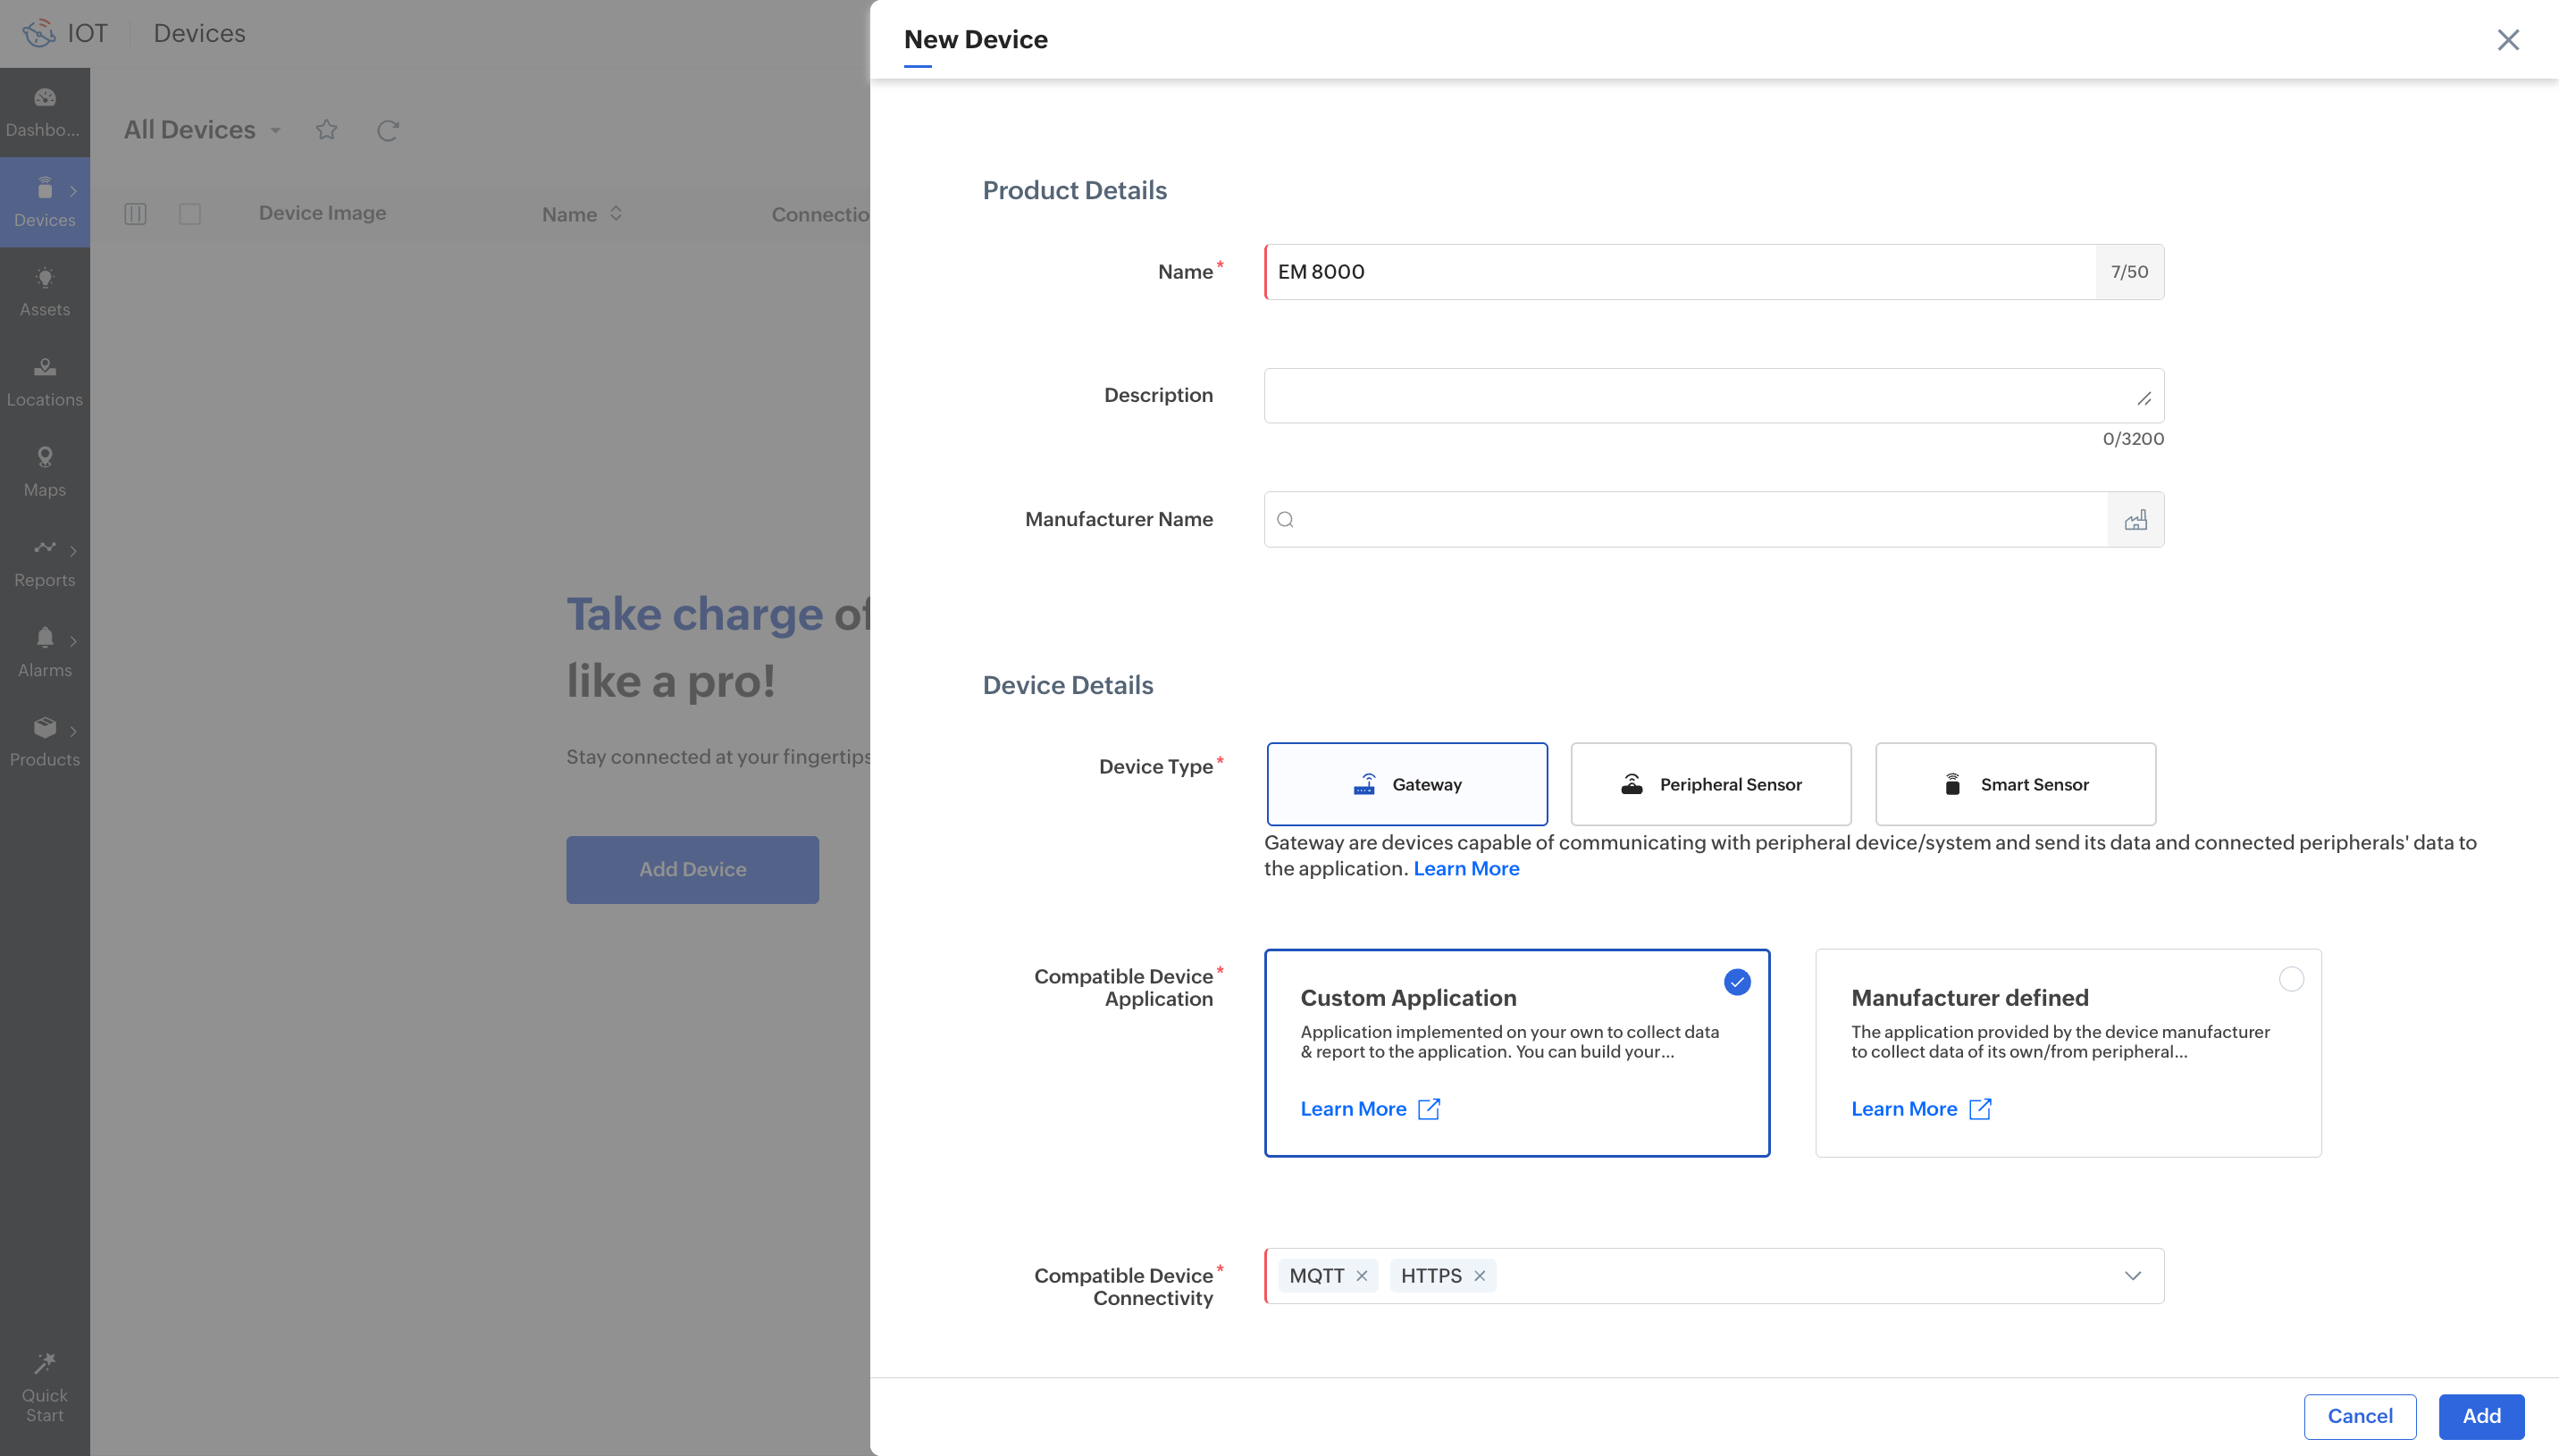Expand the Compatible Device Connectivity dropdown arrow

coord(2132,1276)
